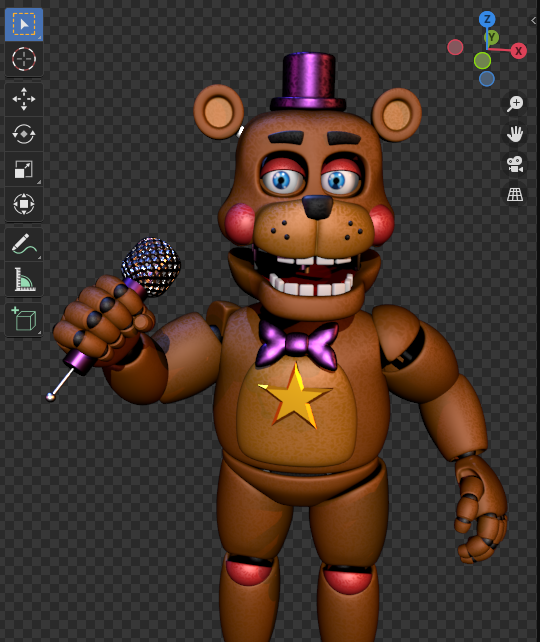The height and width of the screenshot is (642, 540).
Task: Select the Scale tool
Action: tap(24, 169)
